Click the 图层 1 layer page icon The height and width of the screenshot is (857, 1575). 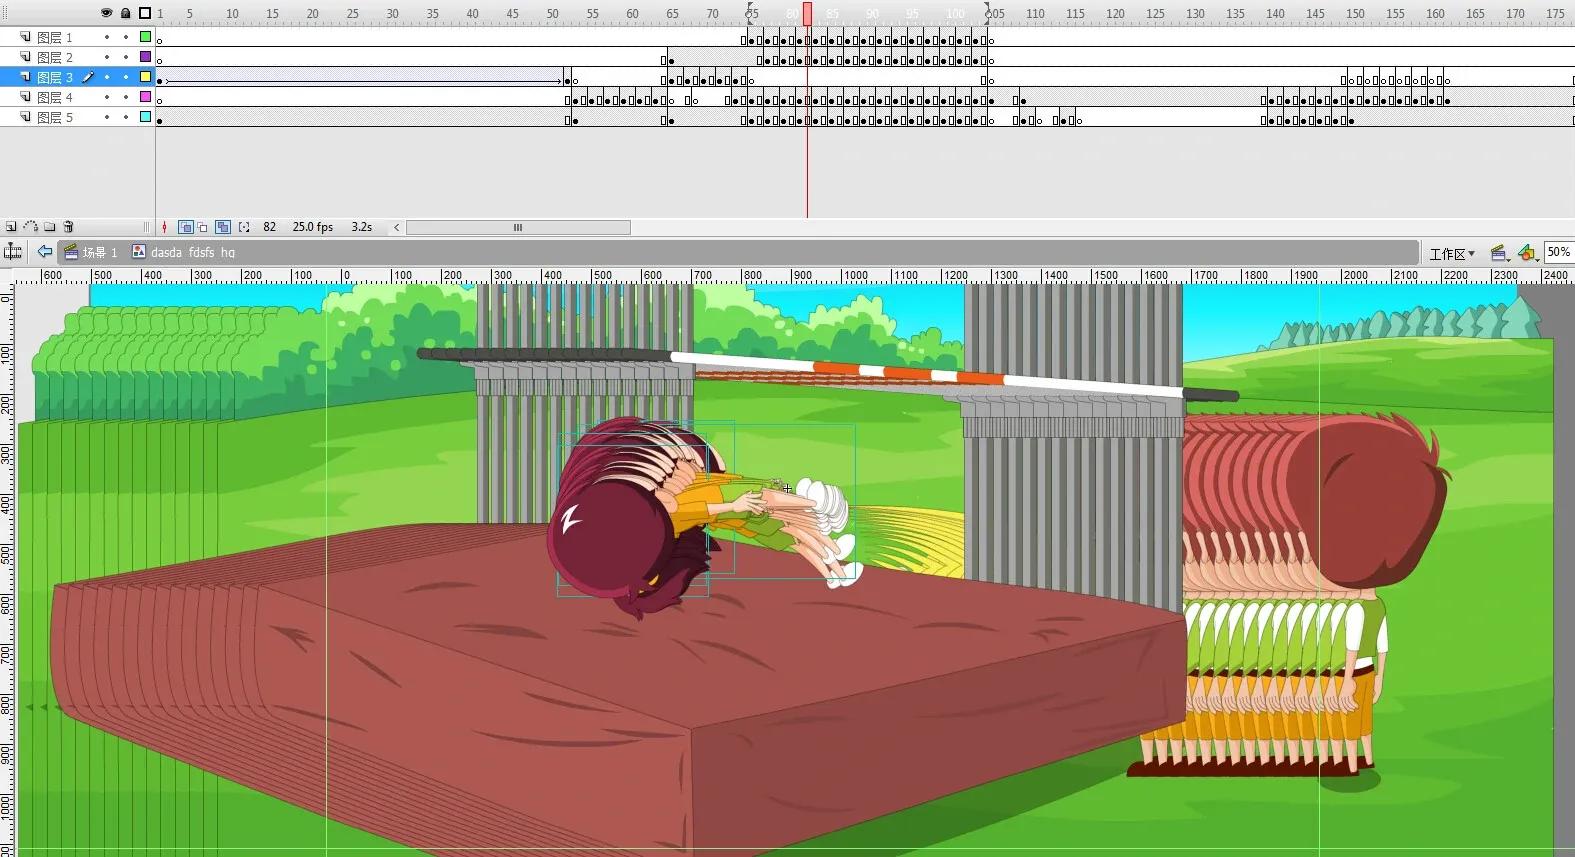pos(26,37)
